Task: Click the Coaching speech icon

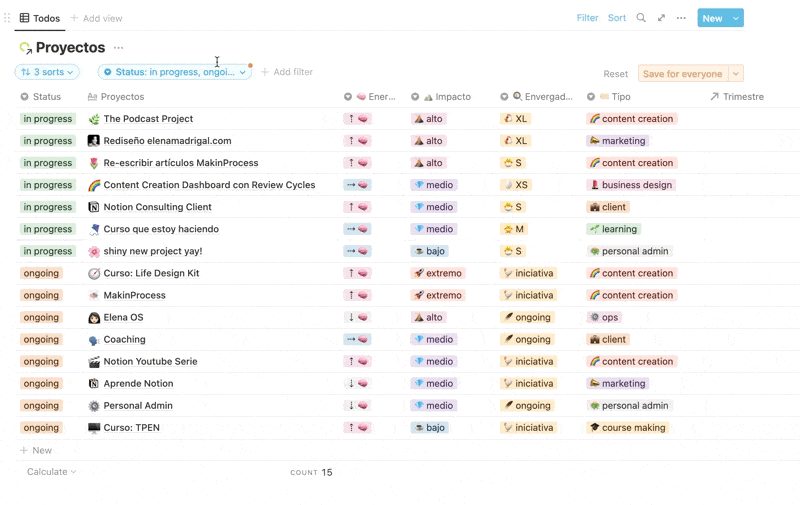Action: pos(94,340)
